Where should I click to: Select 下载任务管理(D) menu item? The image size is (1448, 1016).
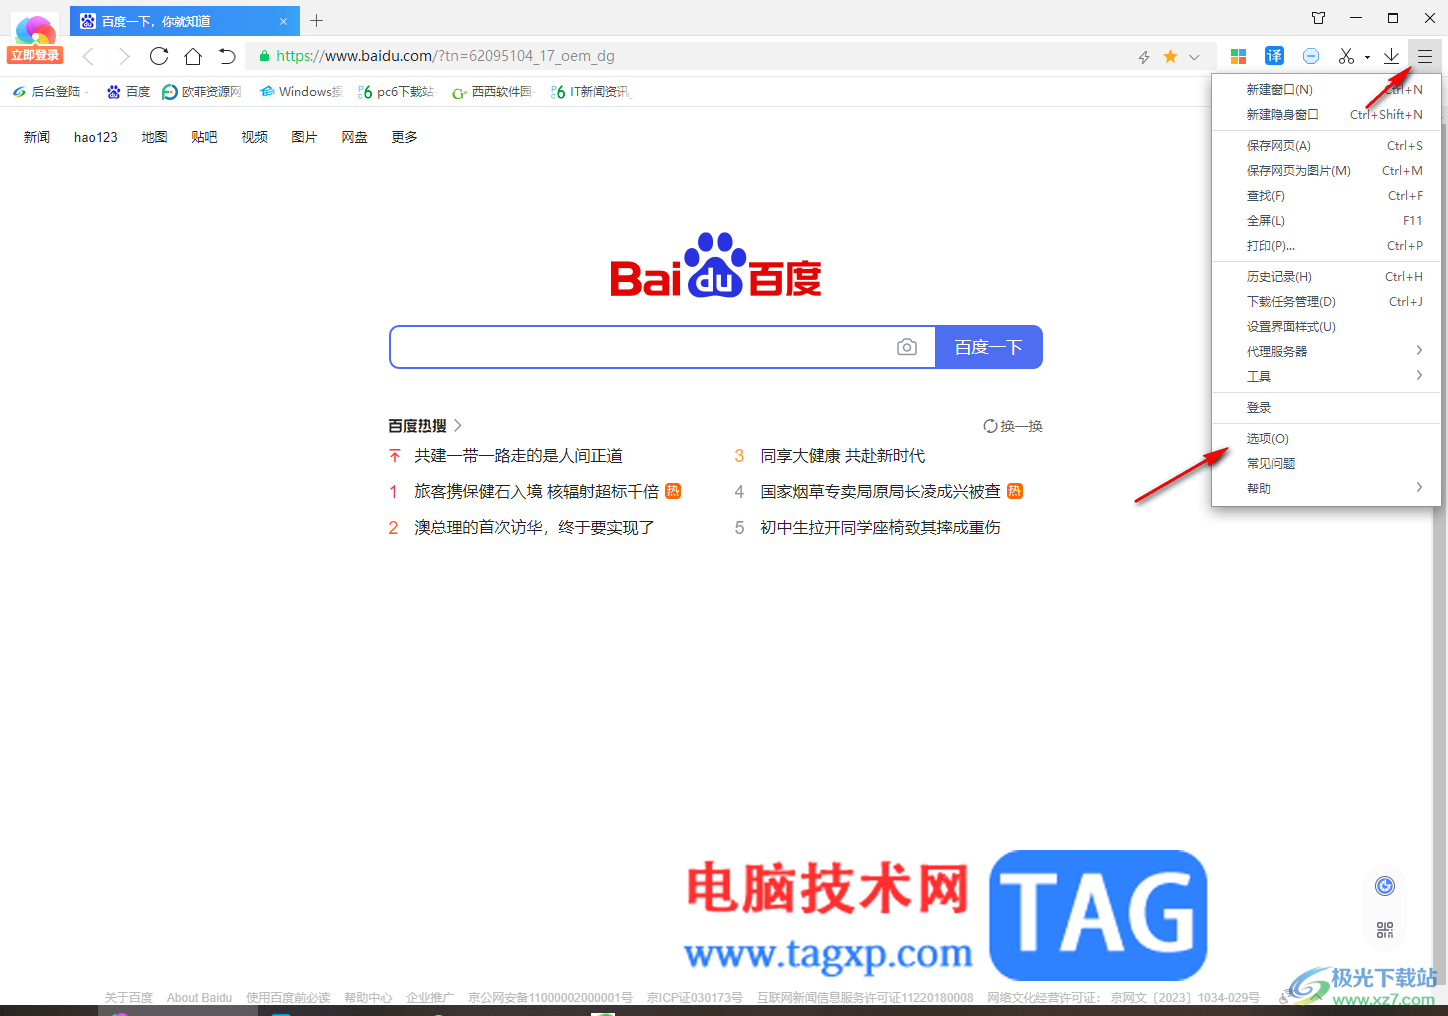(1326, 302)
